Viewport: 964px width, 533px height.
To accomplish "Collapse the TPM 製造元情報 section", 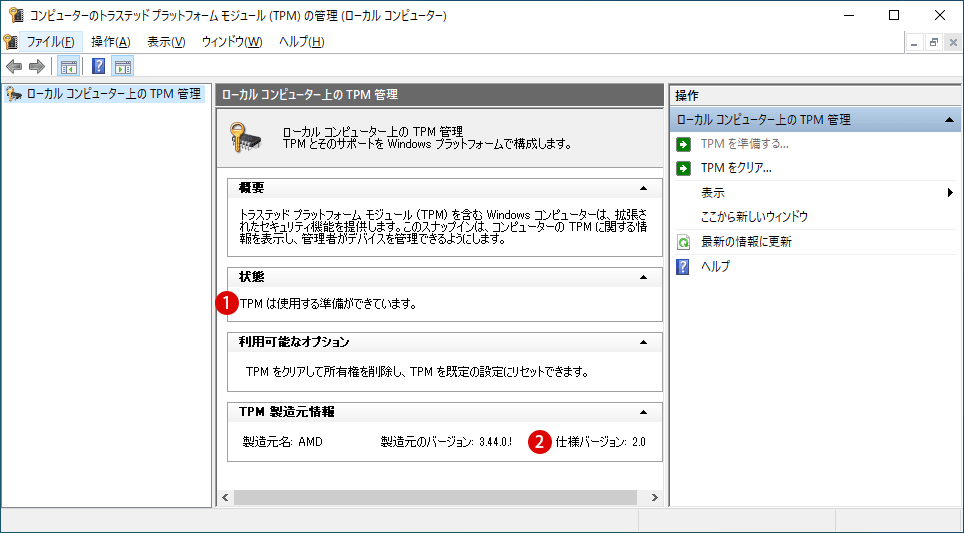I will (x=643, y=412).
